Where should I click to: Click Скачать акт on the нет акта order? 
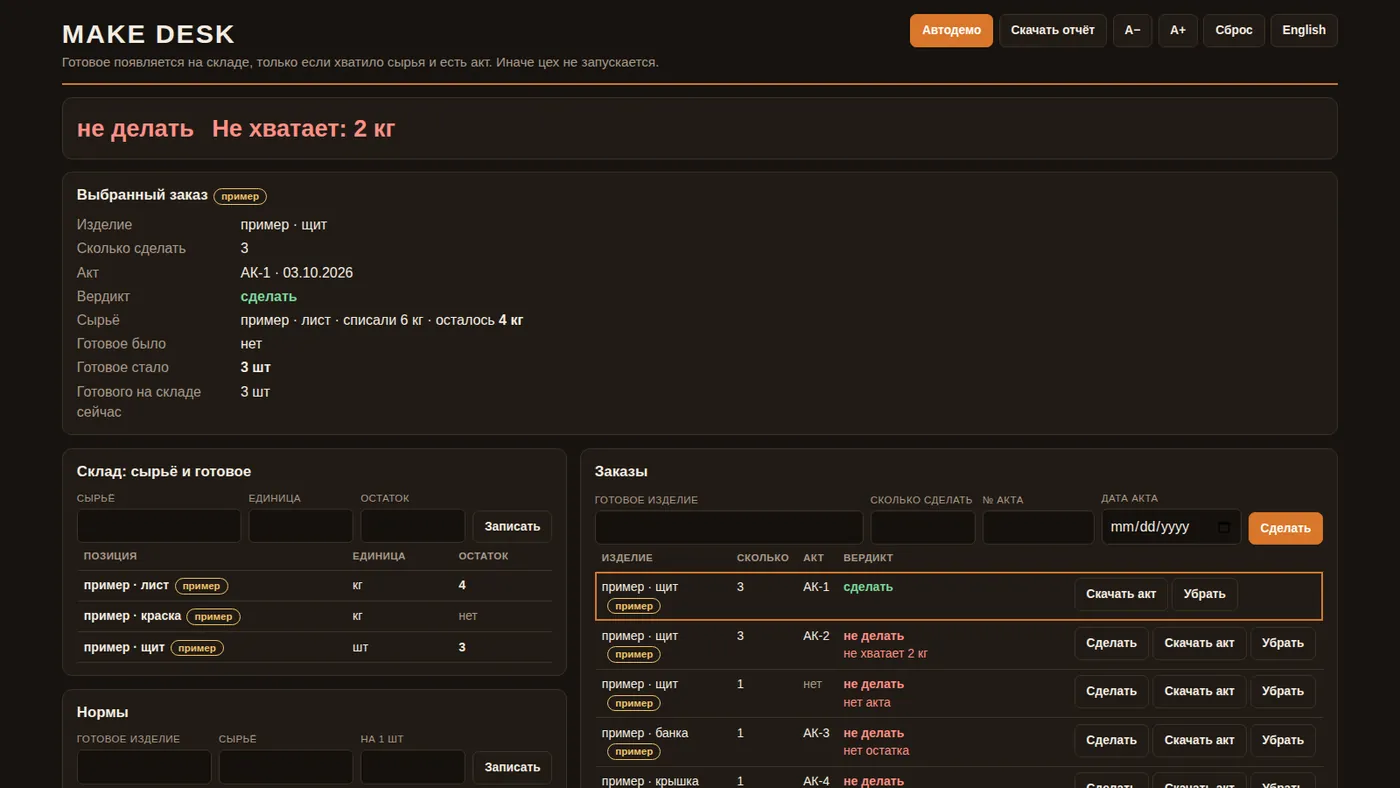click(1200, 691)
